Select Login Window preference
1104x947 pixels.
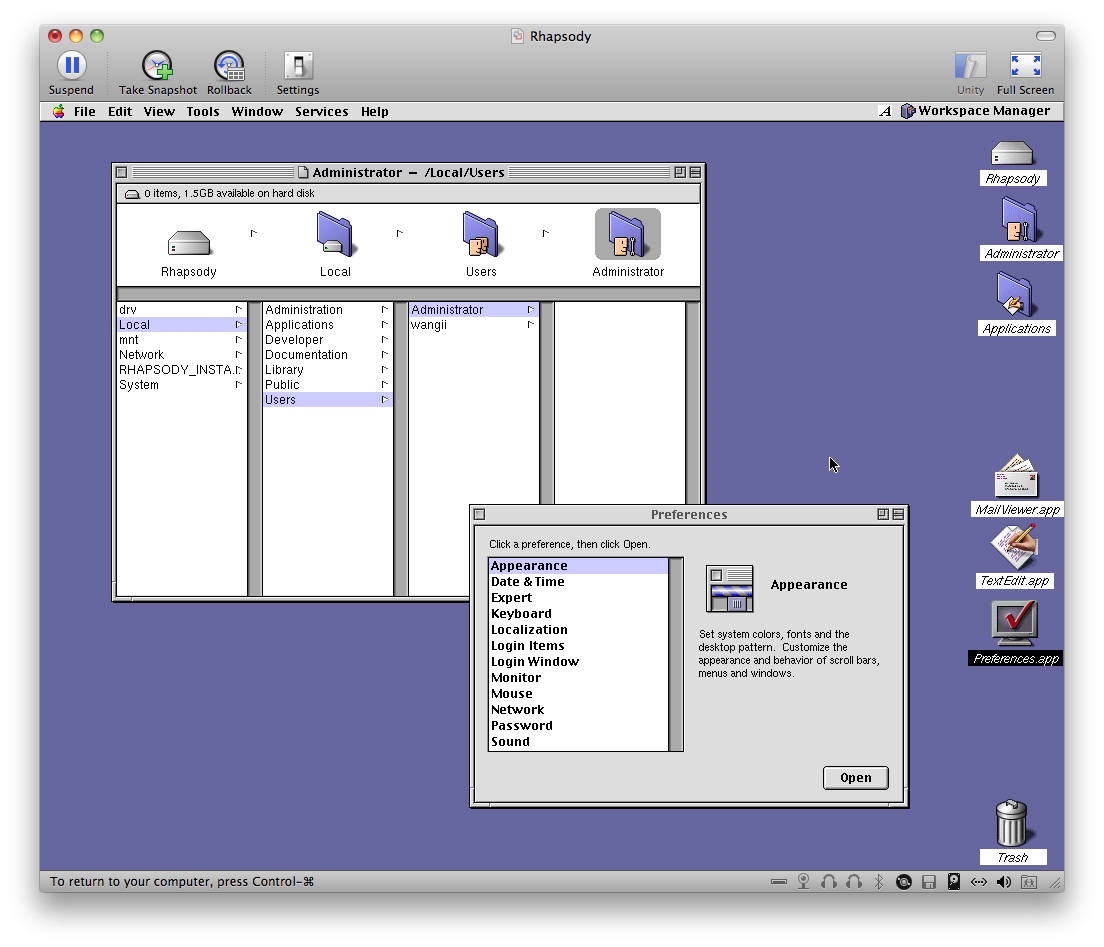click(x=578, y=662)
